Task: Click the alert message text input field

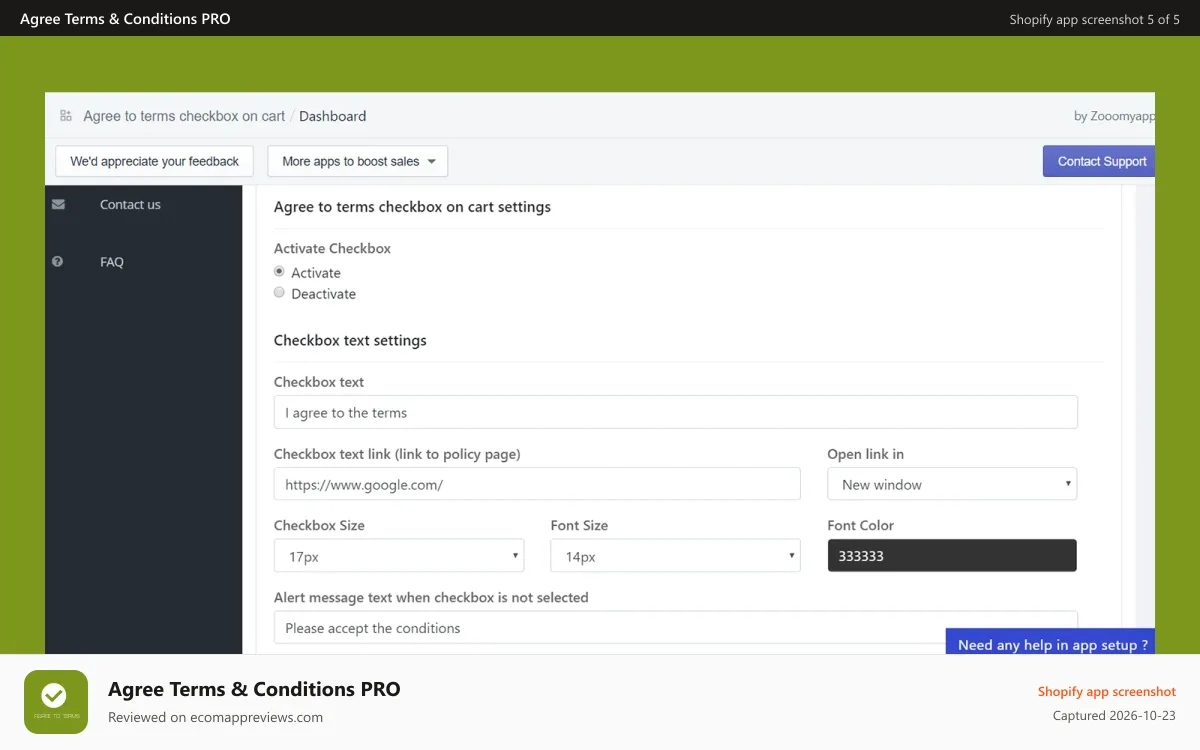Action: point(676,628)
